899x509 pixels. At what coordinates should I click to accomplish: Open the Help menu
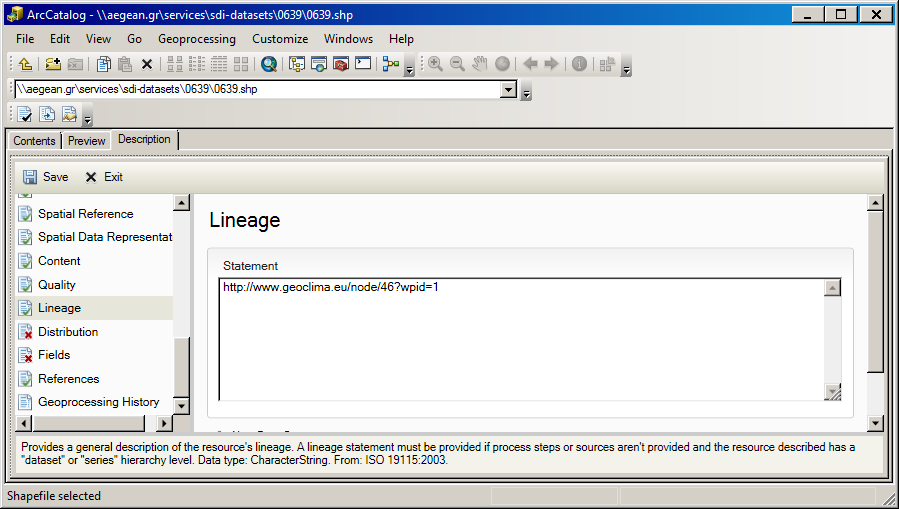point(401,39)
